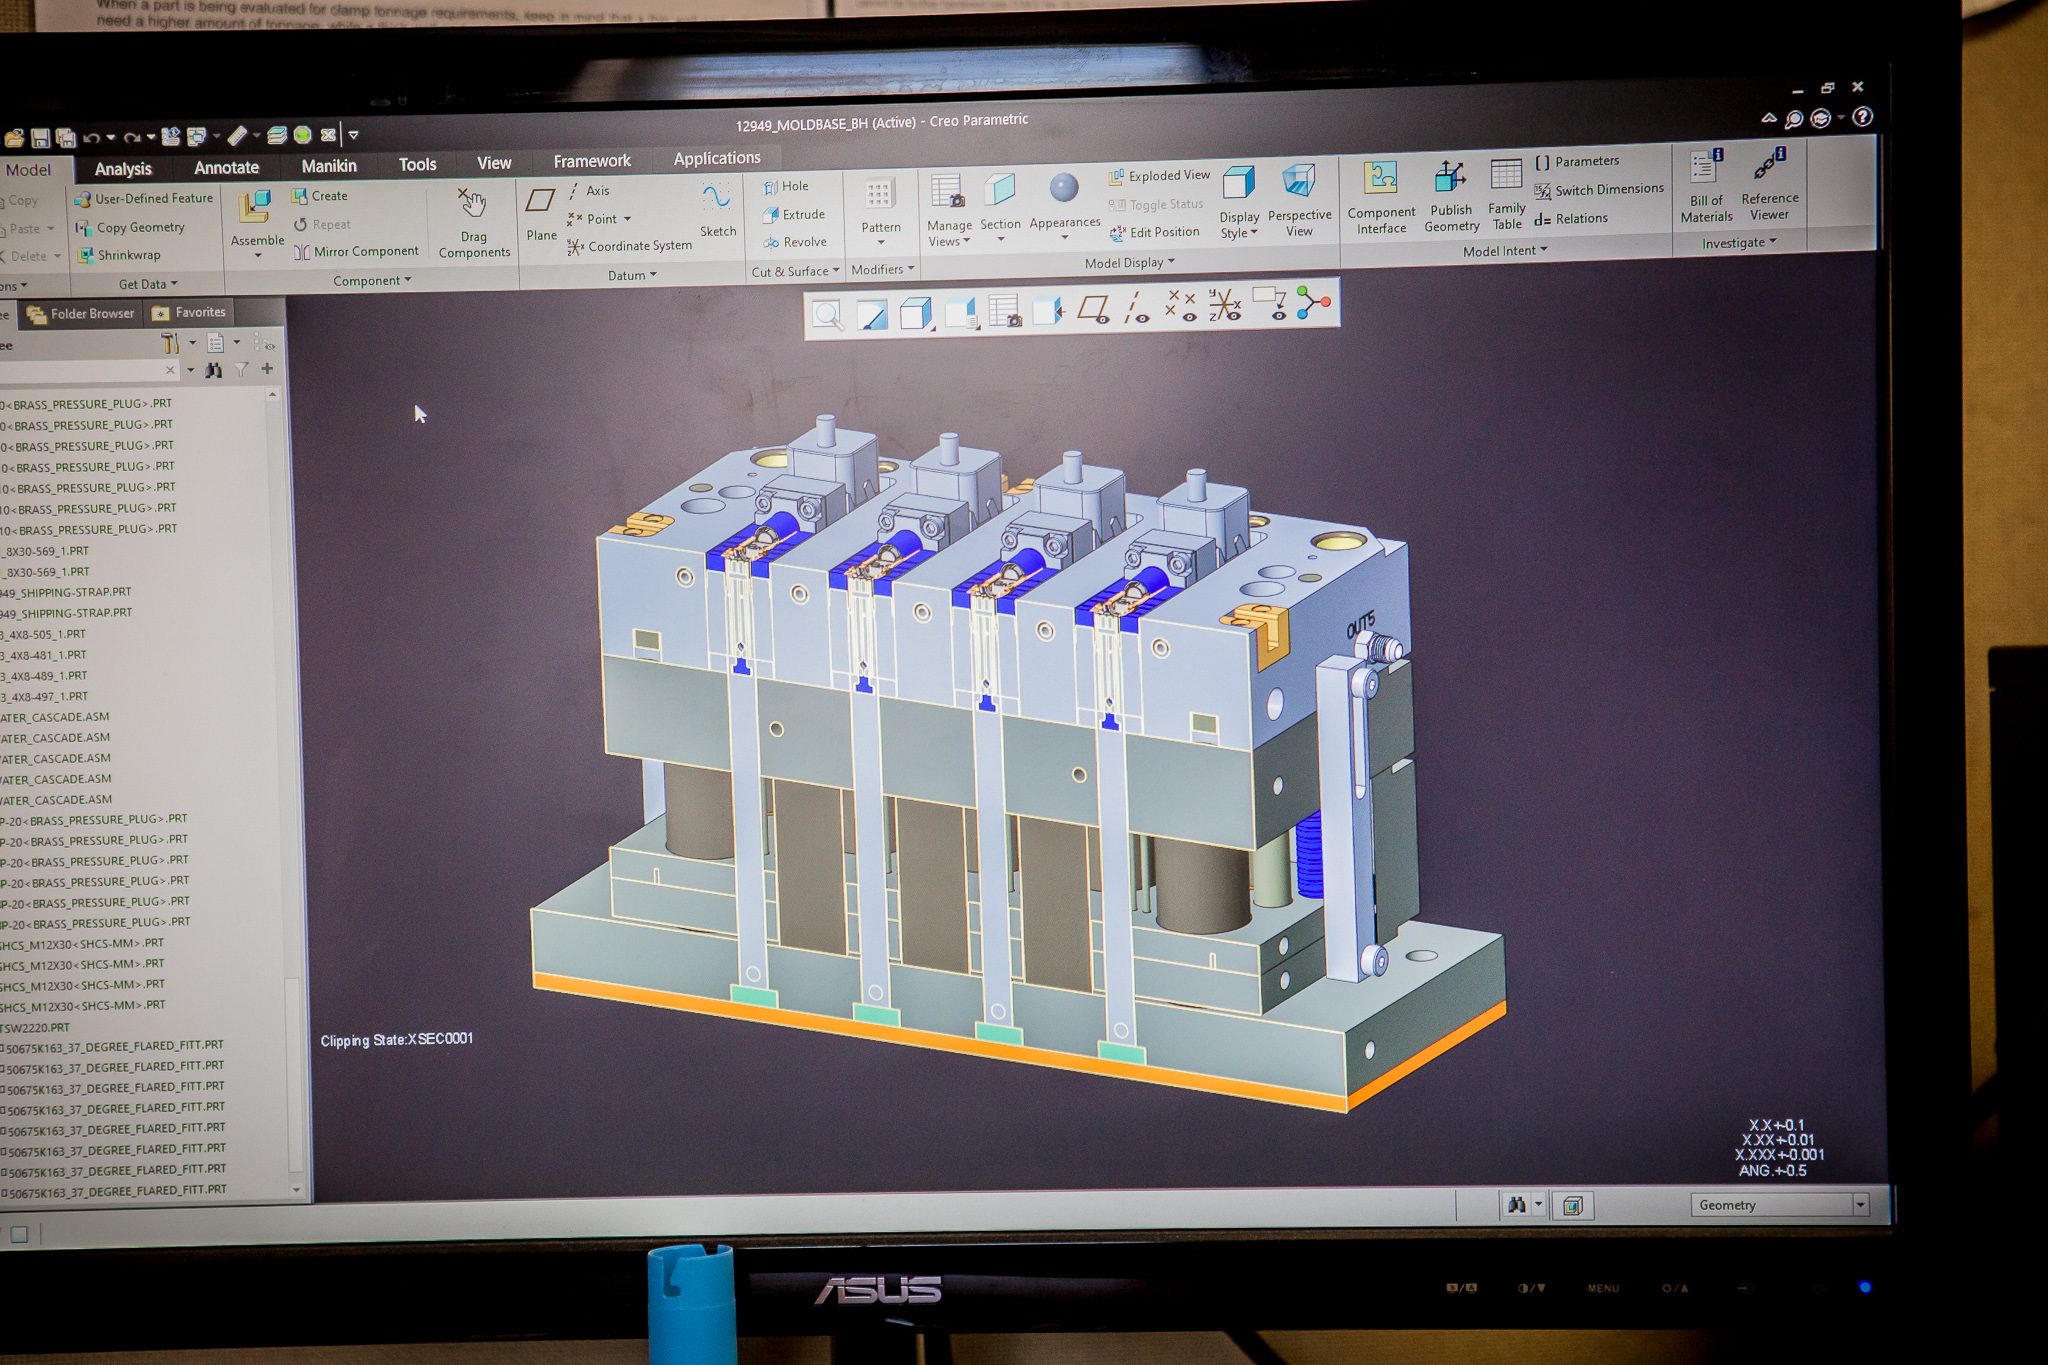Toggle point display visibility
2048x1365 pixels.
point(1181,306)
